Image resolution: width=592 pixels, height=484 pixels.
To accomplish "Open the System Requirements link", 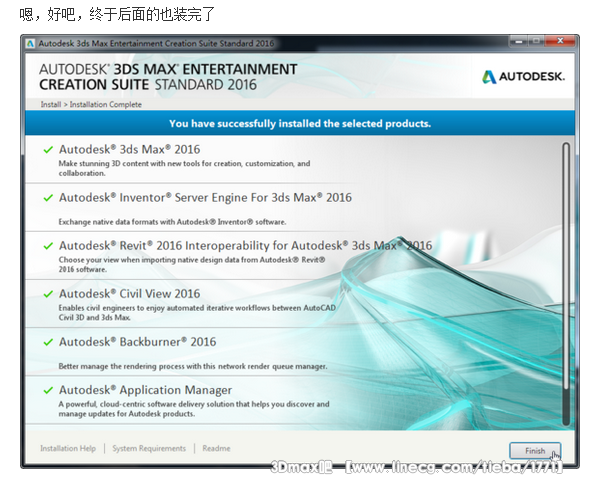I will pos(149,448).
